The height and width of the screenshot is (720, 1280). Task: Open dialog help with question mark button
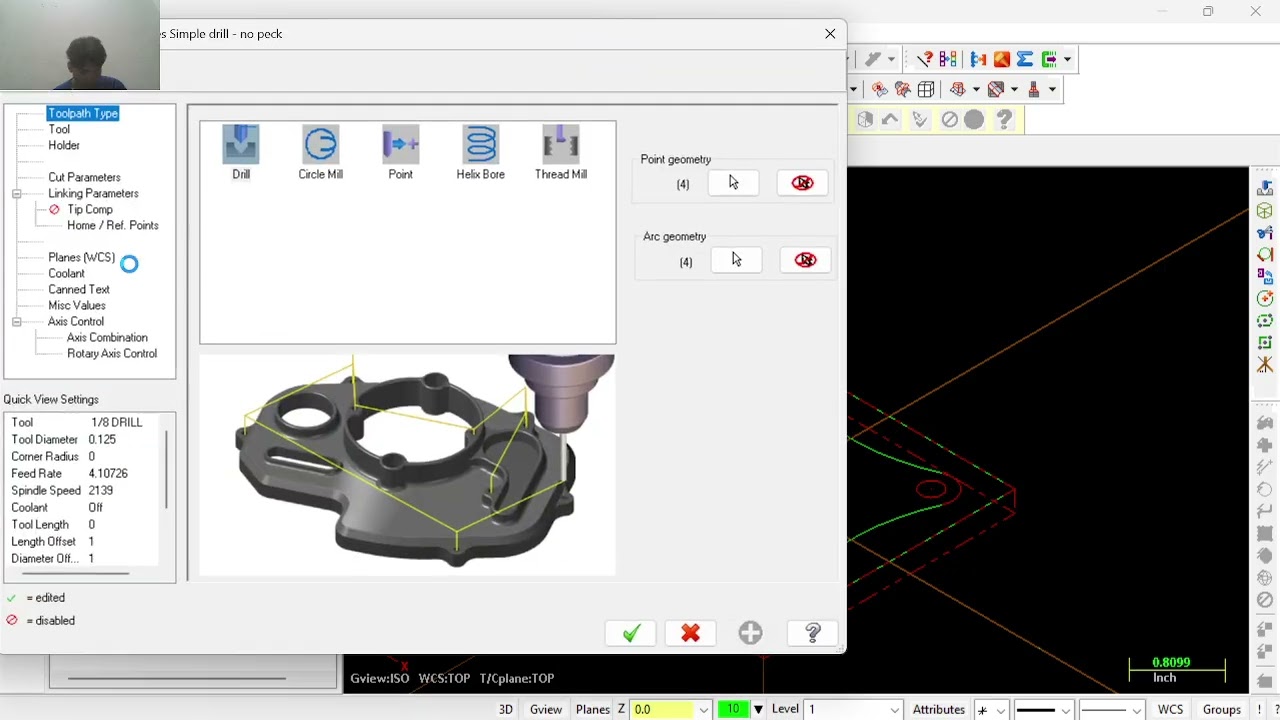pyautogui.click(x=812, y=633)
